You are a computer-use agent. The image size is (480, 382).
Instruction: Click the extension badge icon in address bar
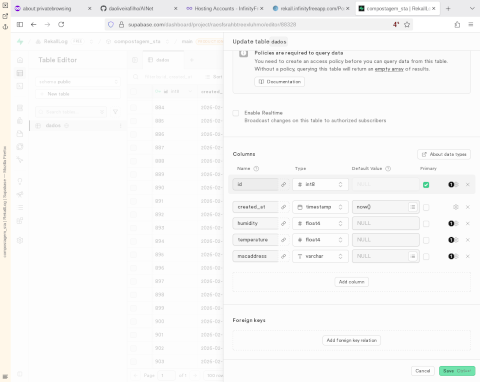(x=396, y=24)
